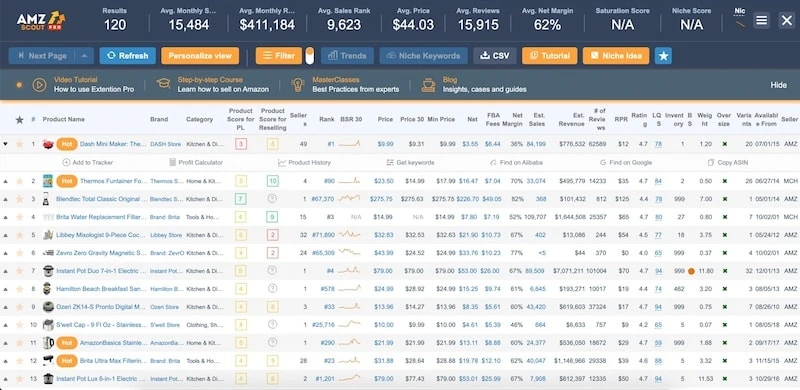Screen dimensions: 800x390
Task: Click the BSR 30 sparkline for Thermos Funtainer
Action: 349,181
